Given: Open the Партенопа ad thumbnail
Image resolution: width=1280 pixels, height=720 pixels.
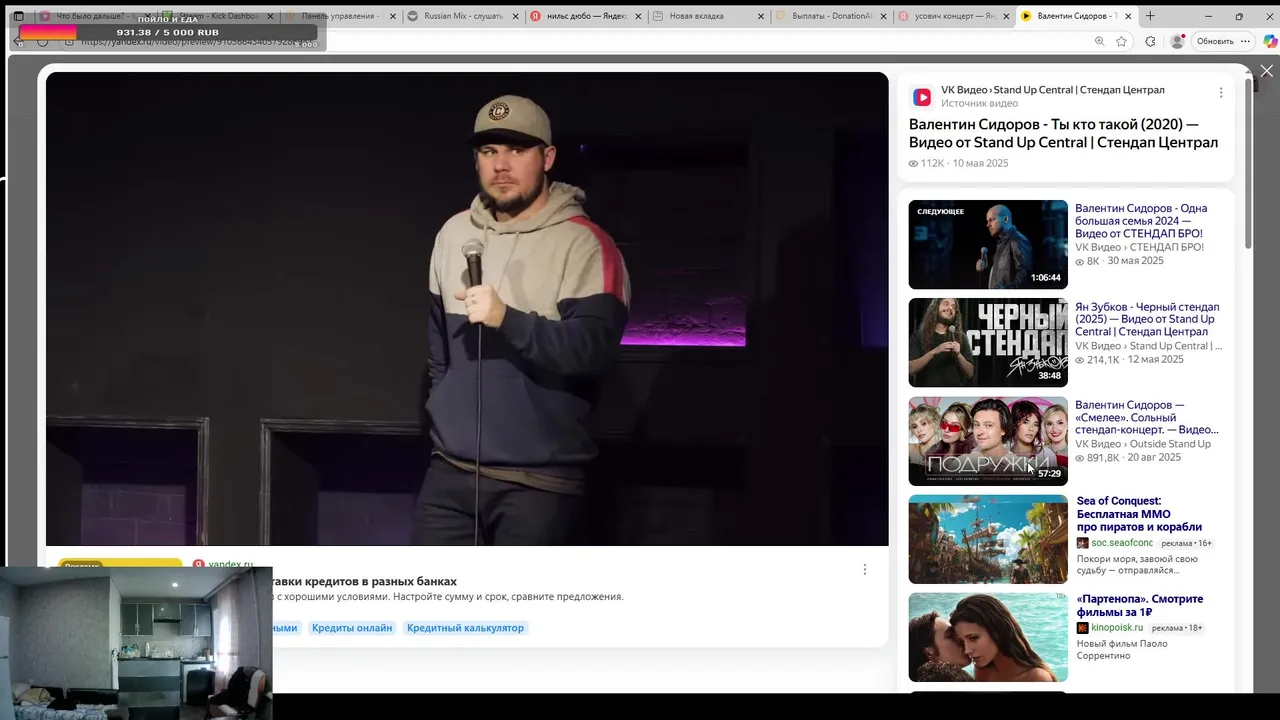Looking at the screenshot, I should (988, 637).
